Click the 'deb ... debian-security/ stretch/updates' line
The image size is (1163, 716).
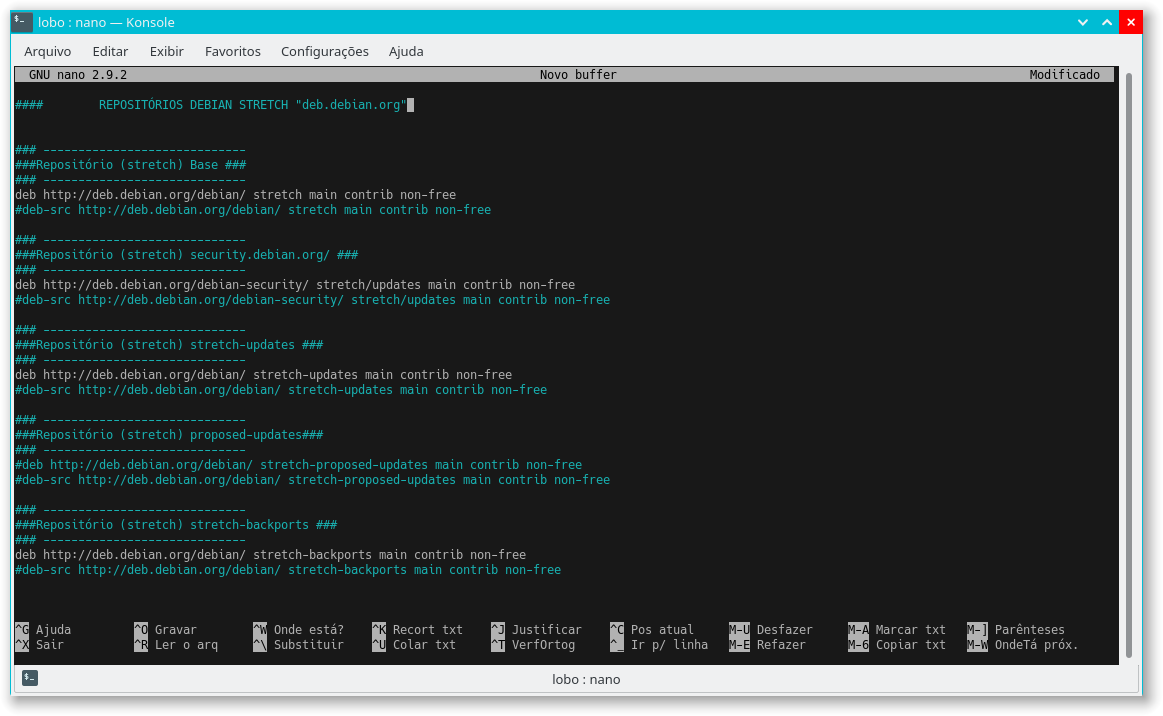pyautogui.click(x=294, y=285)
